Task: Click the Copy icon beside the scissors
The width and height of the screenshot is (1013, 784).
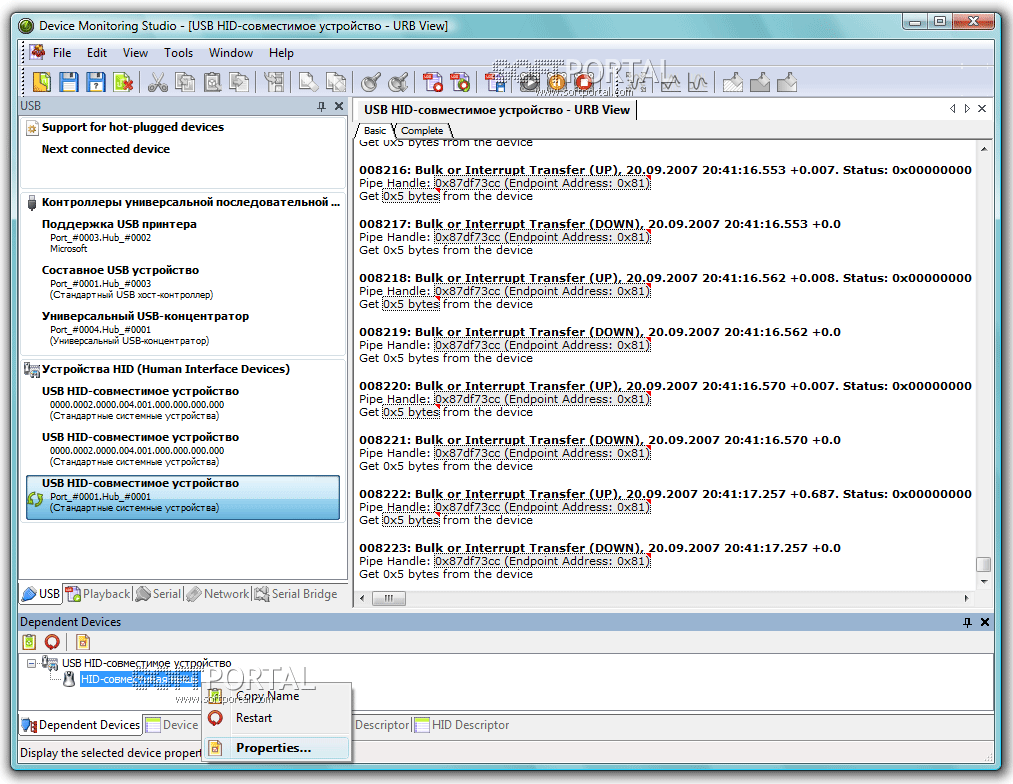Action: (x=185, y=82)
